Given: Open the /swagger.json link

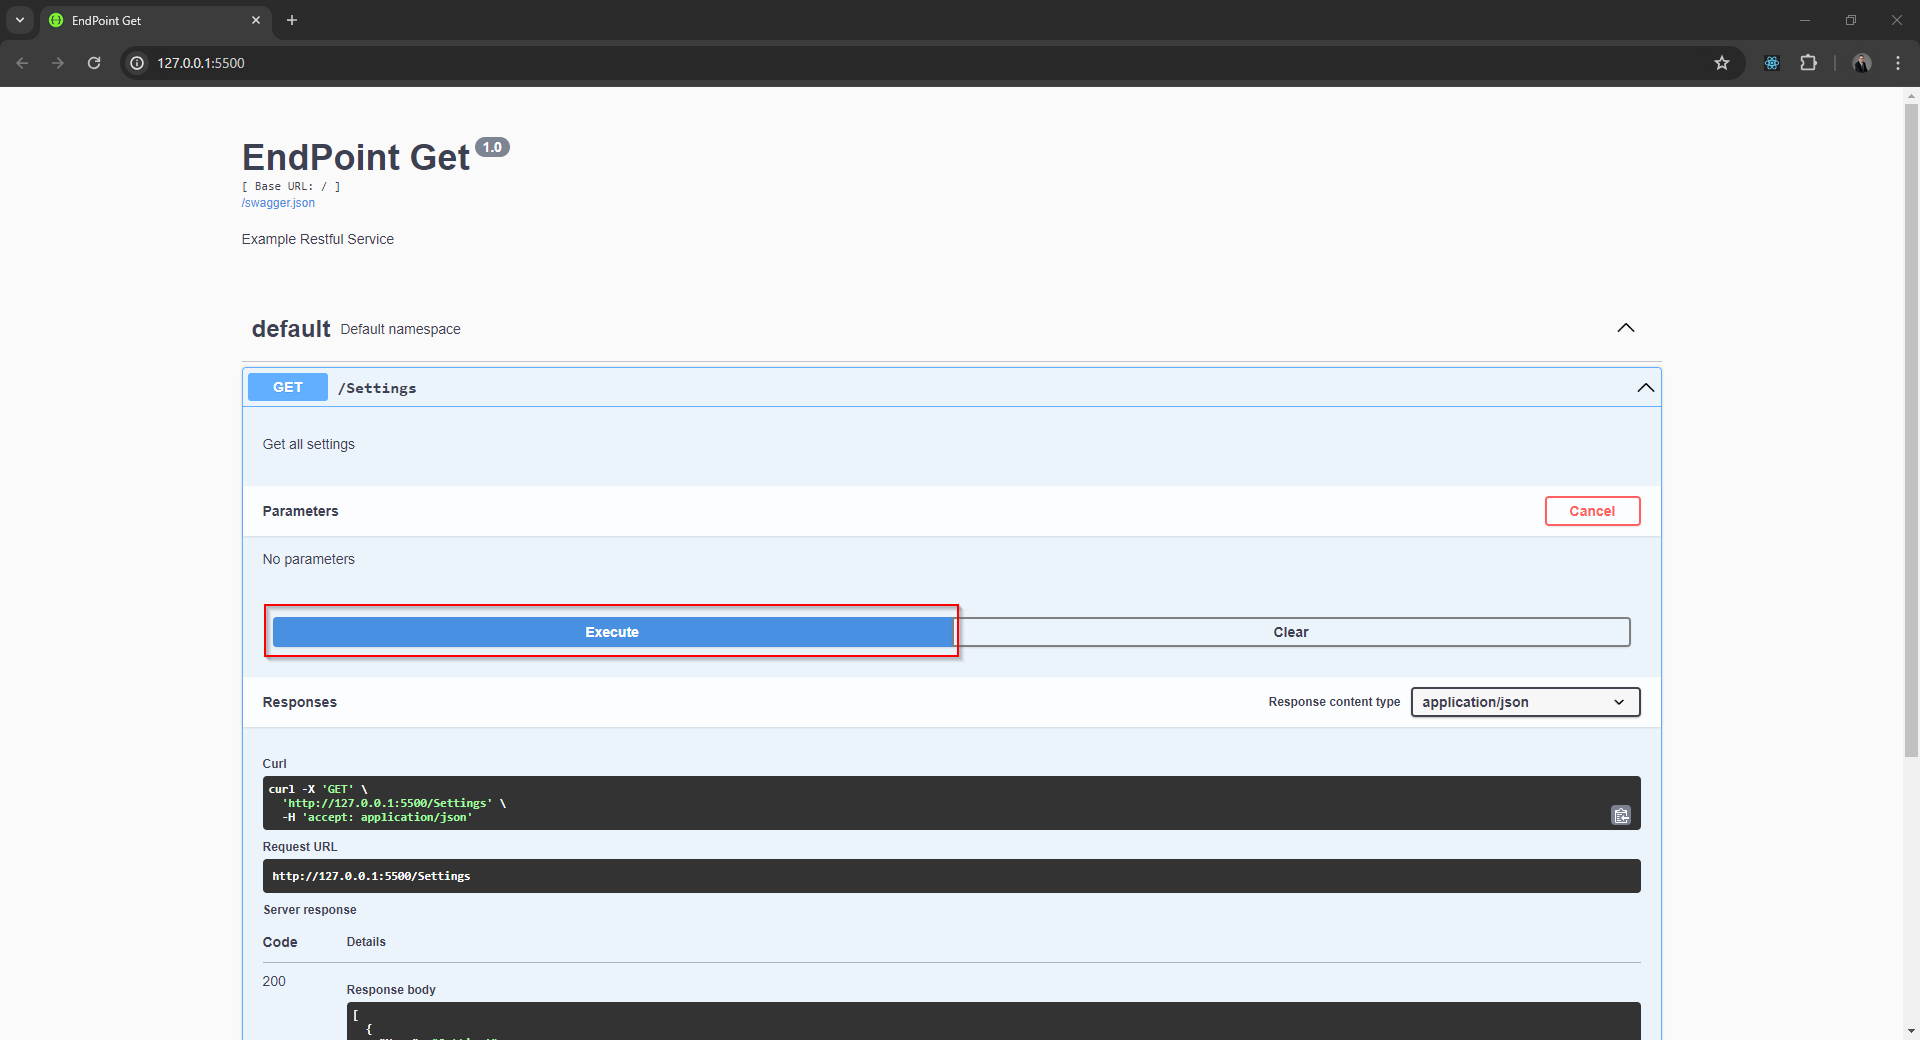Looking at the screenshot, I should click(x=278, y=203).
